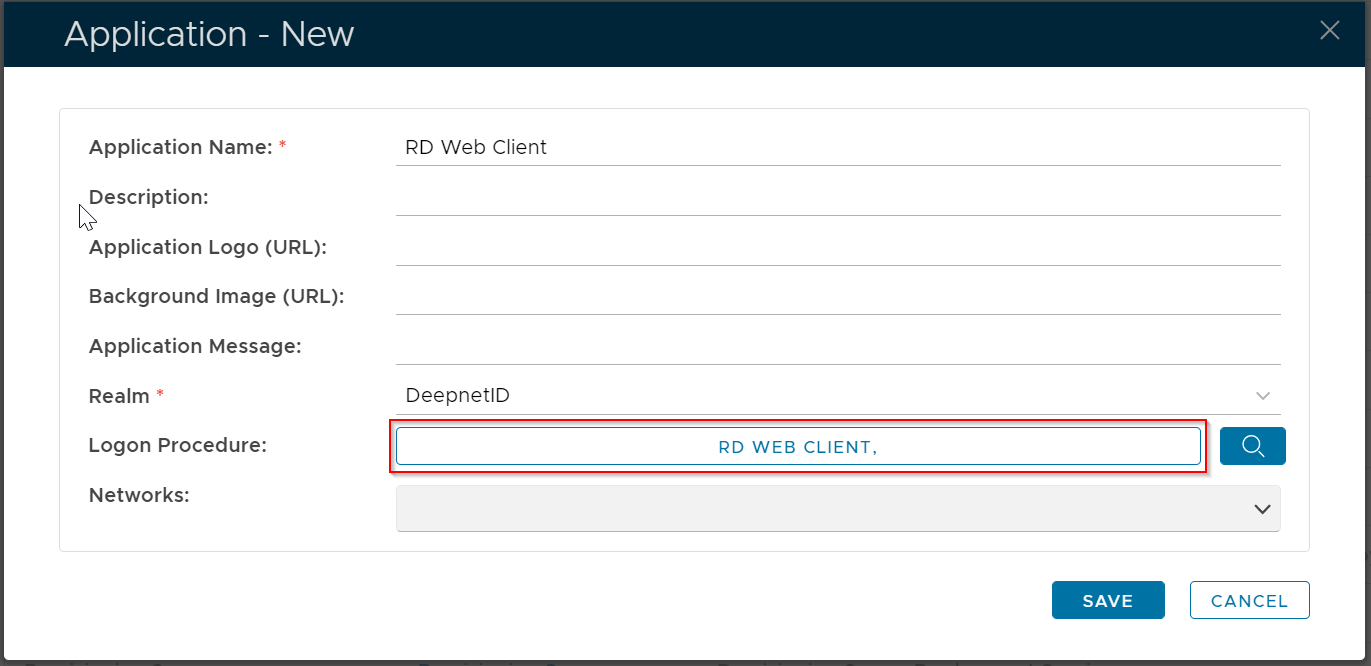Click the magnifier search icon beside Logon Procedure

(x=1252, y=446)
